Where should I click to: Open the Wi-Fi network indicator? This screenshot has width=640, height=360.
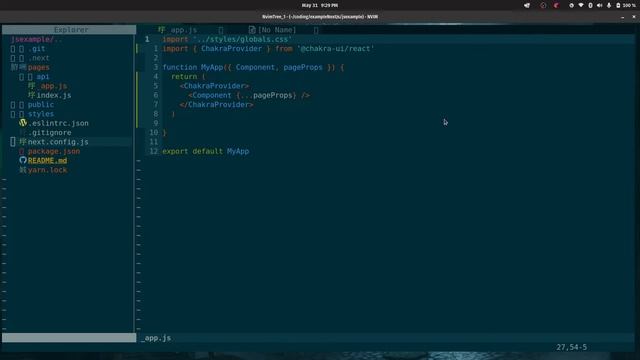coord(581,5)
